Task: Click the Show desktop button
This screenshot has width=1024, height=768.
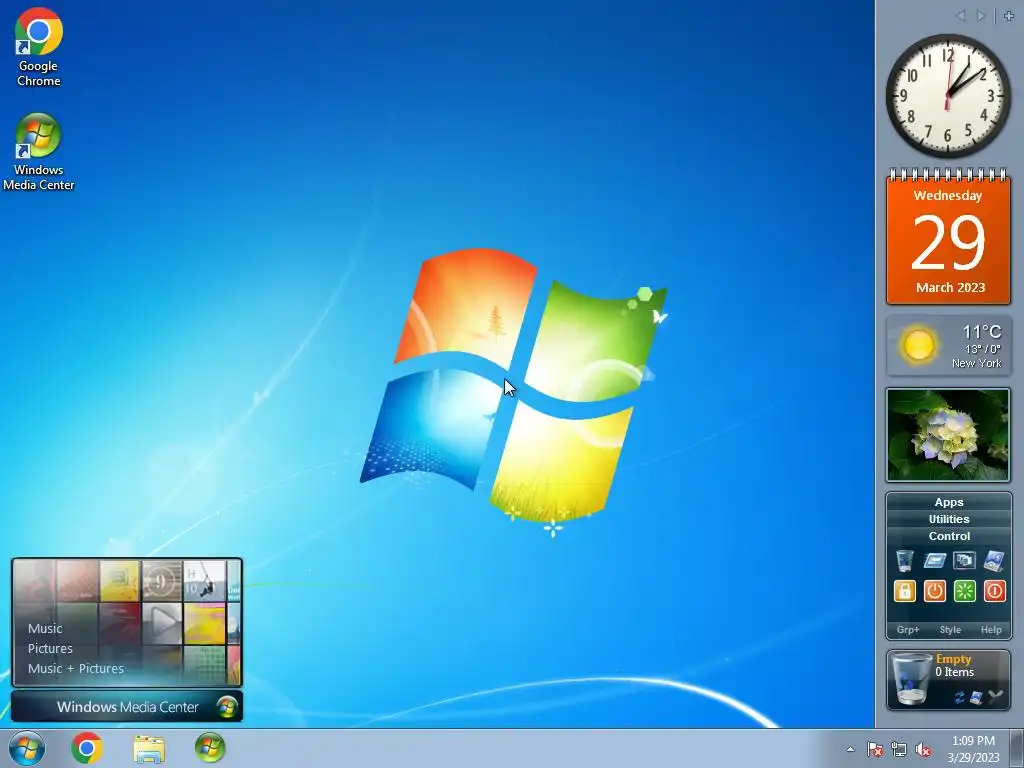Action: click(x=1017, y=748)
